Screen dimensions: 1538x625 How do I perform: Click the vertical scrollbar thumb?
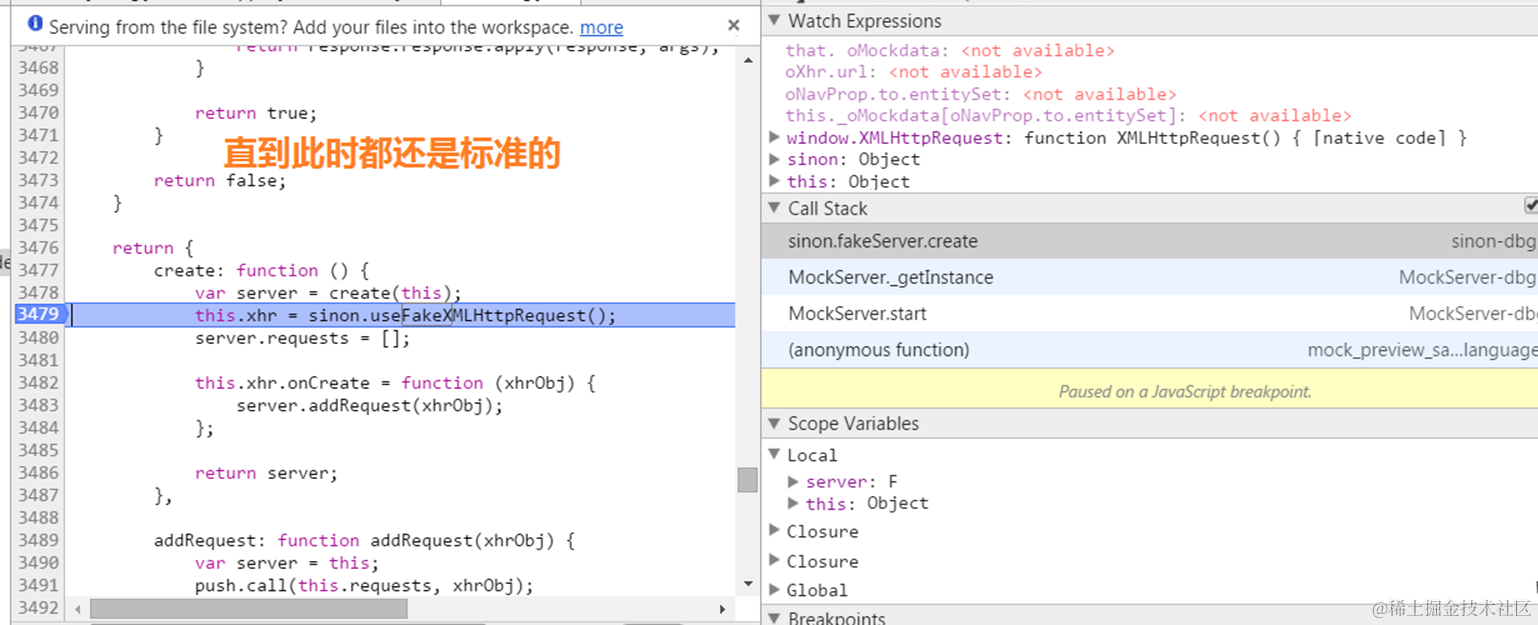(x=747, y=480)
